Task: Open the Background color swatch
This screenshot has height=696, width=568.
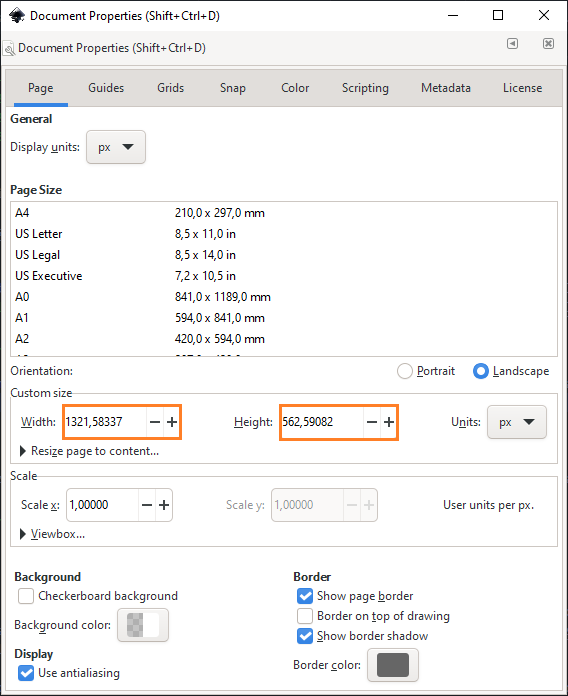Action: [143, 625]
